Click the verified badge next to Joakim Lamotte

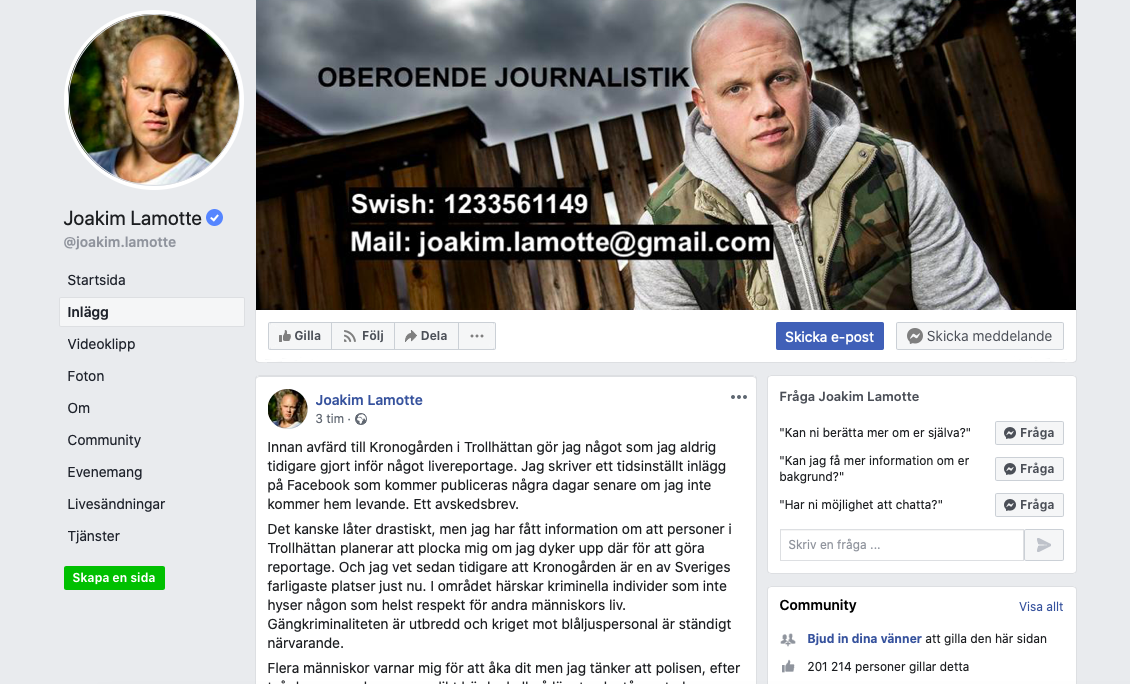215,217
